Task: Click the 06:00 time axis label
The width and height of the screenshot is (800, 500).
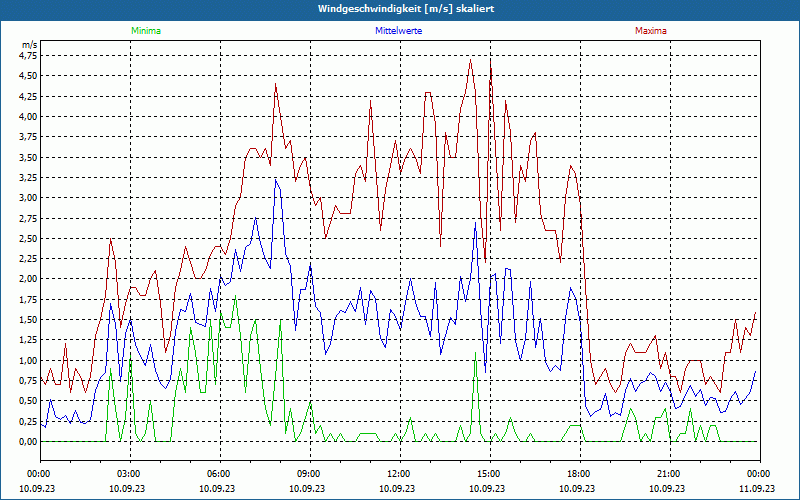Action: [218, 474]
